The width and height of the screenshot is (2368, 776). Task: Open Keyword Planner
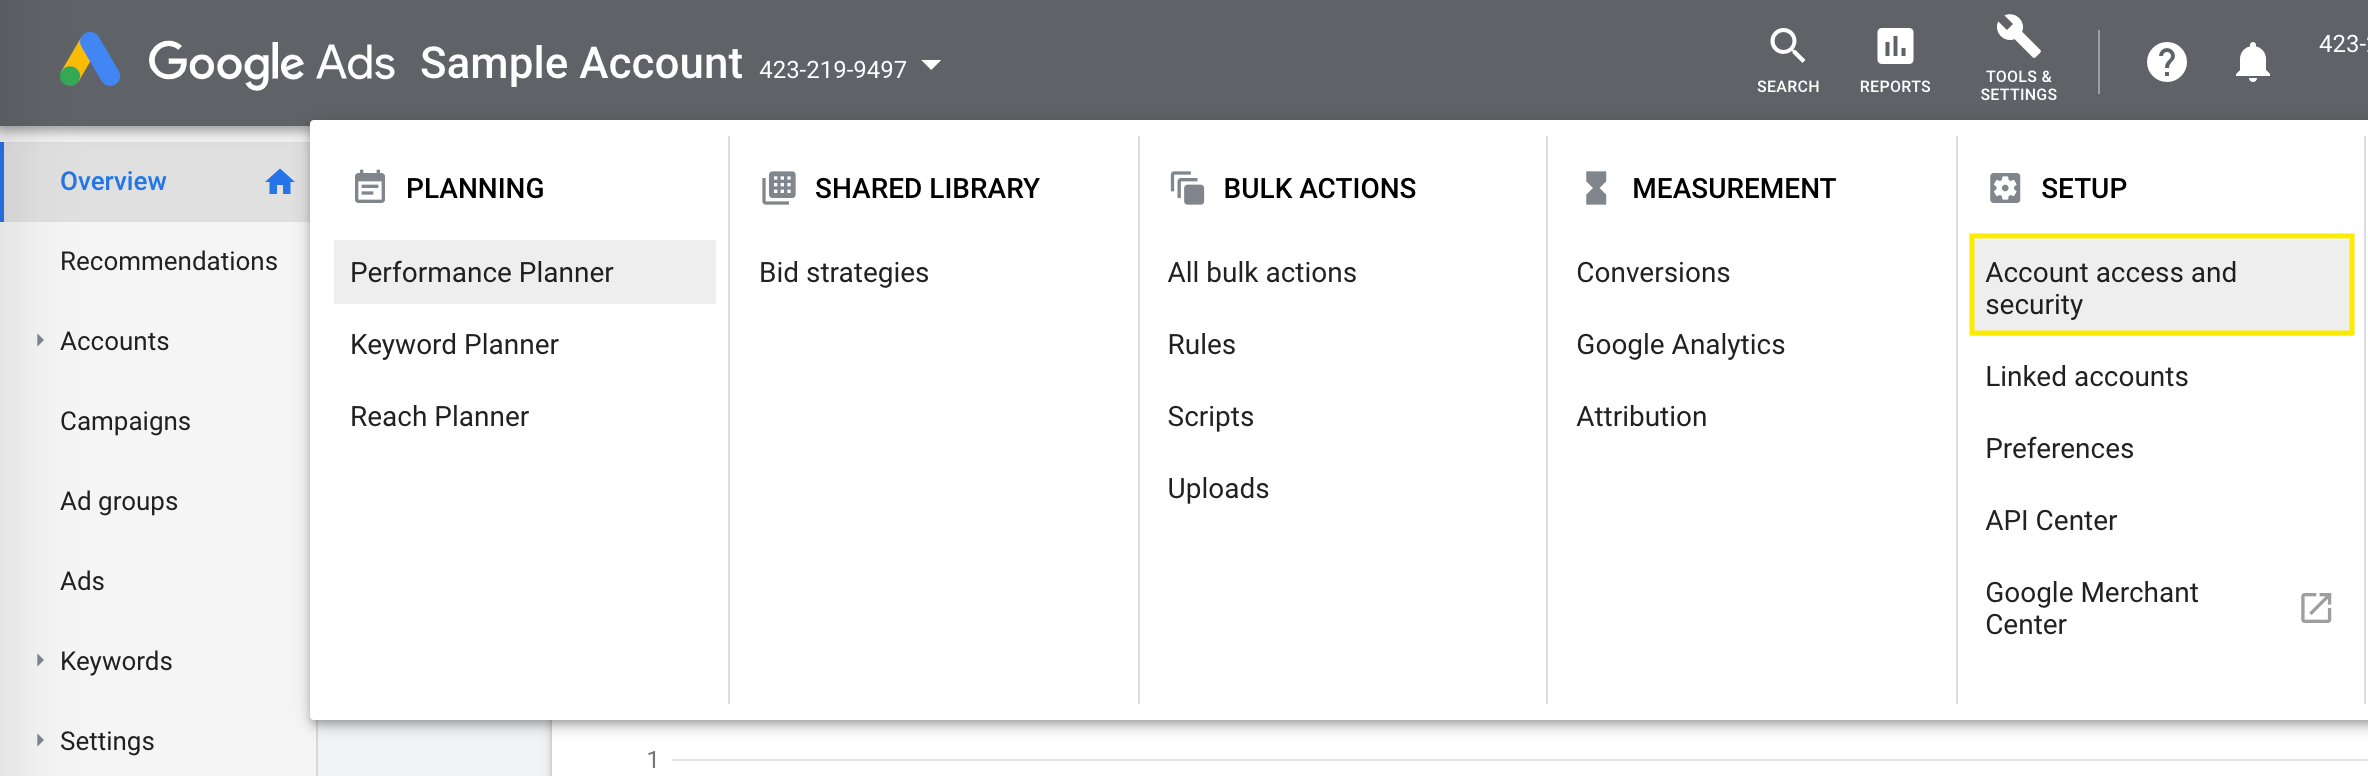[x=454, y=344]
